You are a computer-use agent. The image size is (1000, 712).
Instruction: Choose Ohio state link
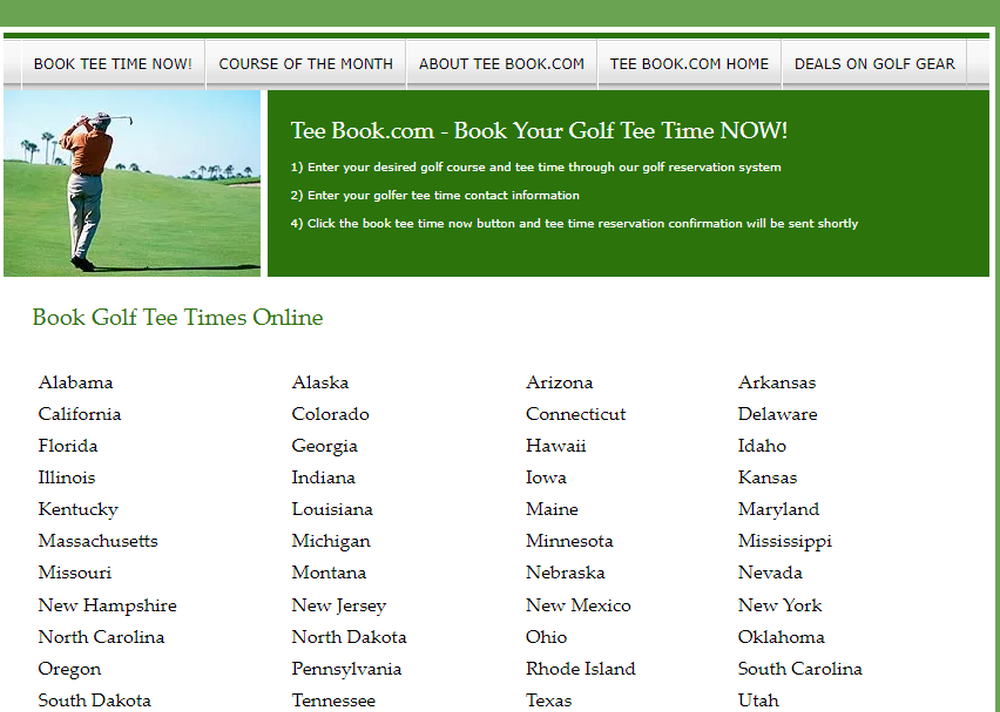547,637
